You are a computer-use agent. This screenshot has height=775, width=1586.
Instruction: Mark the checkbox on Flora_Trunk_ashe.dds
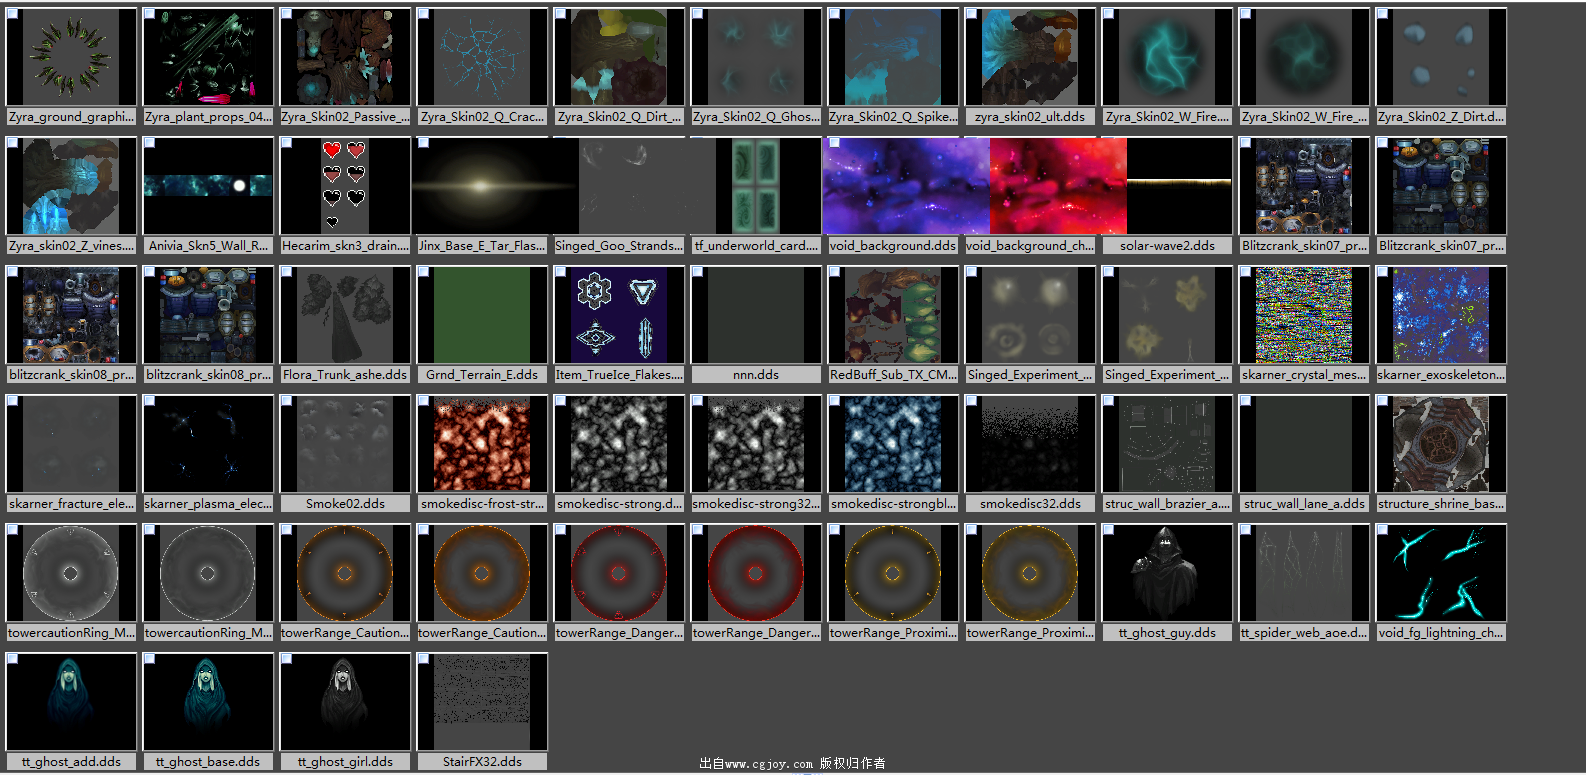click(x=287, y=273)
